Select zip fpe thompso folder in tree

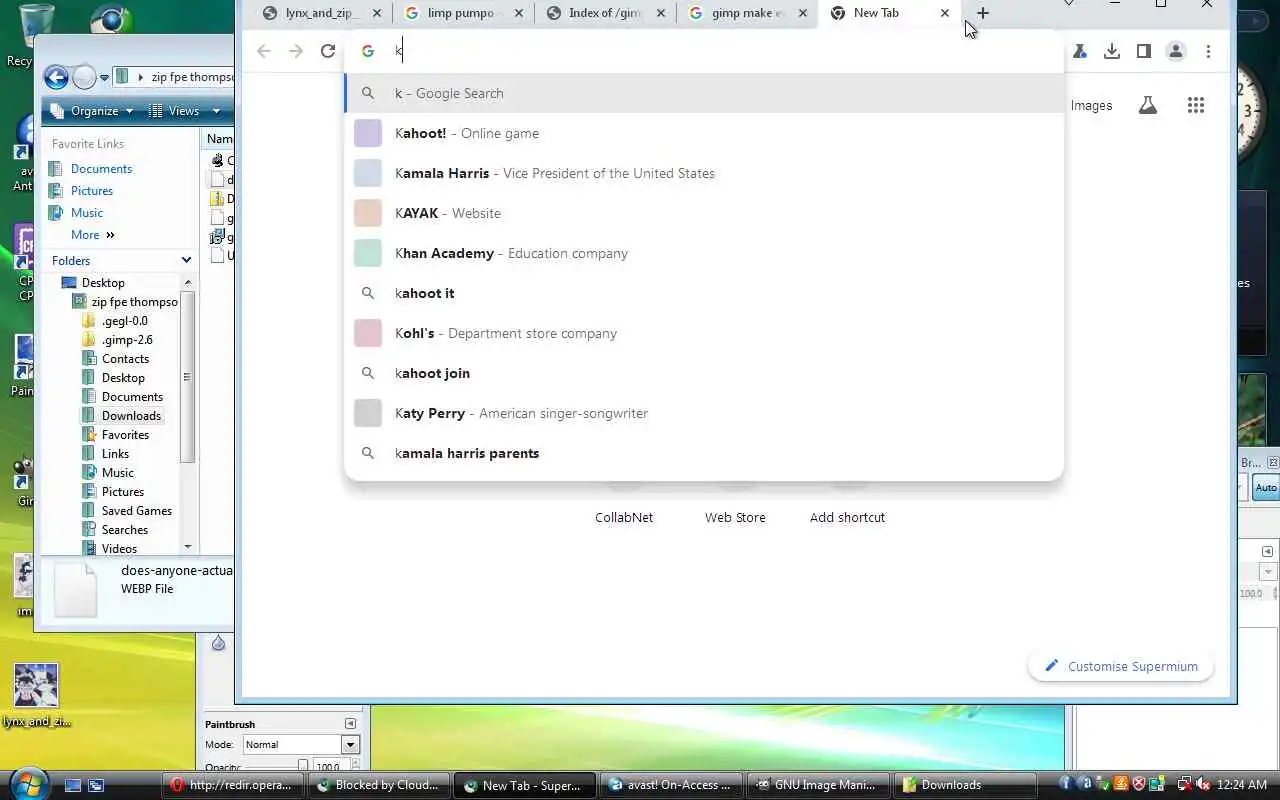pyautogui.click(x=134, y=302)
